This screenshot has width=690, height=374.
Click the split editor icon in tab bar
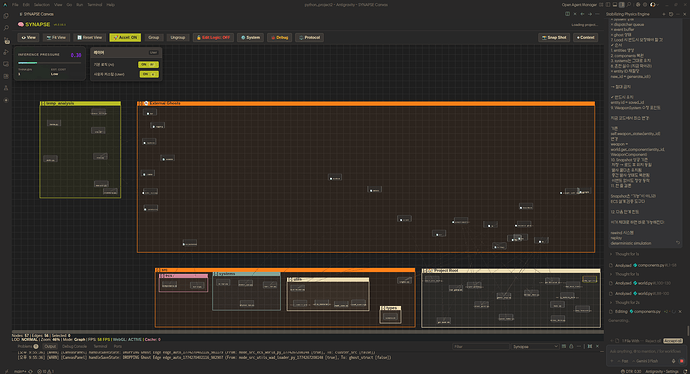click(x=567, y=14)
